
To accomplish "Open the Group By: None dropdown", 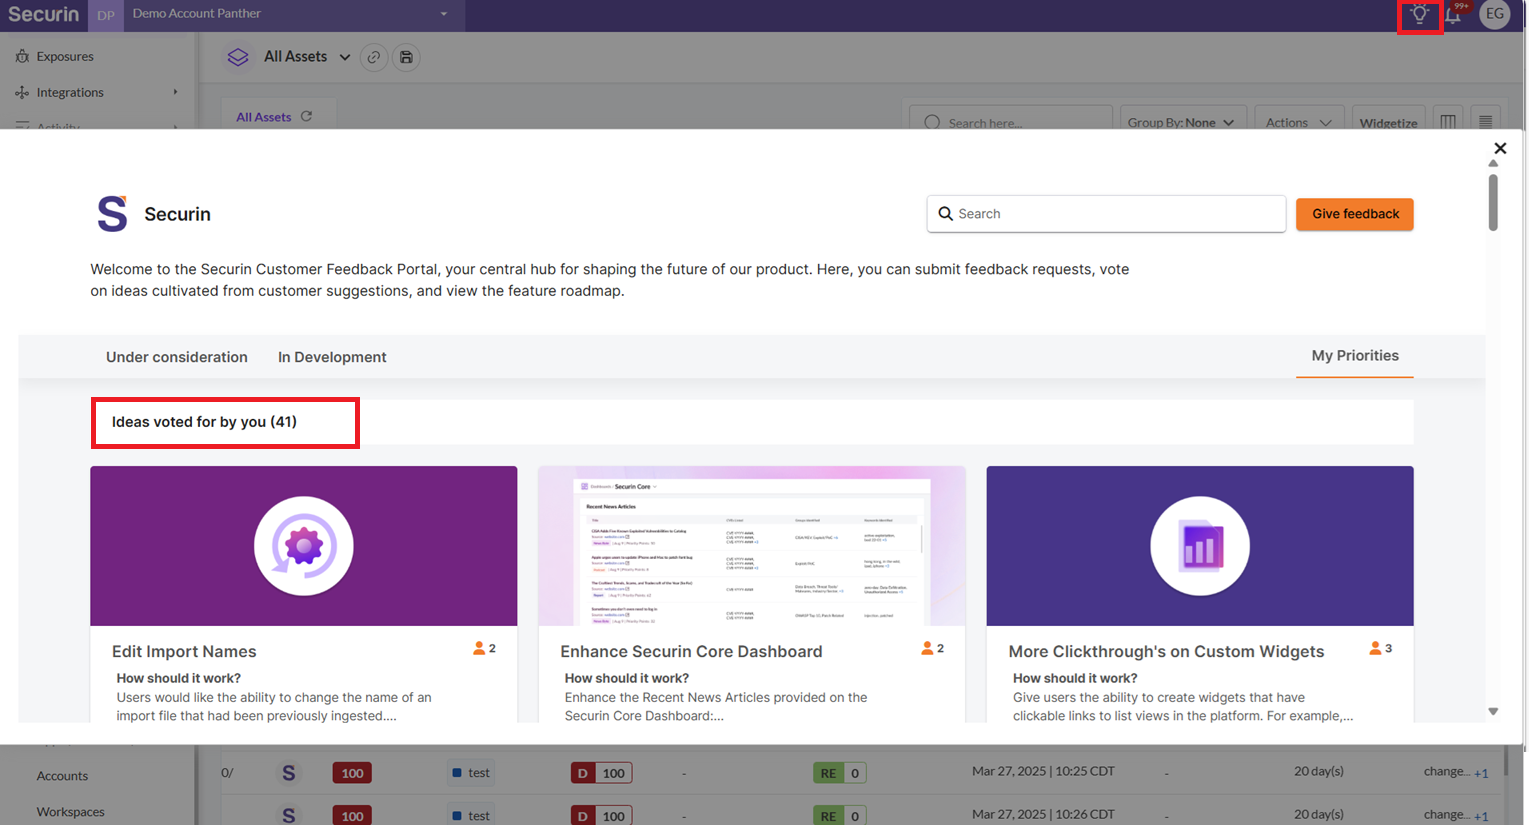I will point(1183,122).
